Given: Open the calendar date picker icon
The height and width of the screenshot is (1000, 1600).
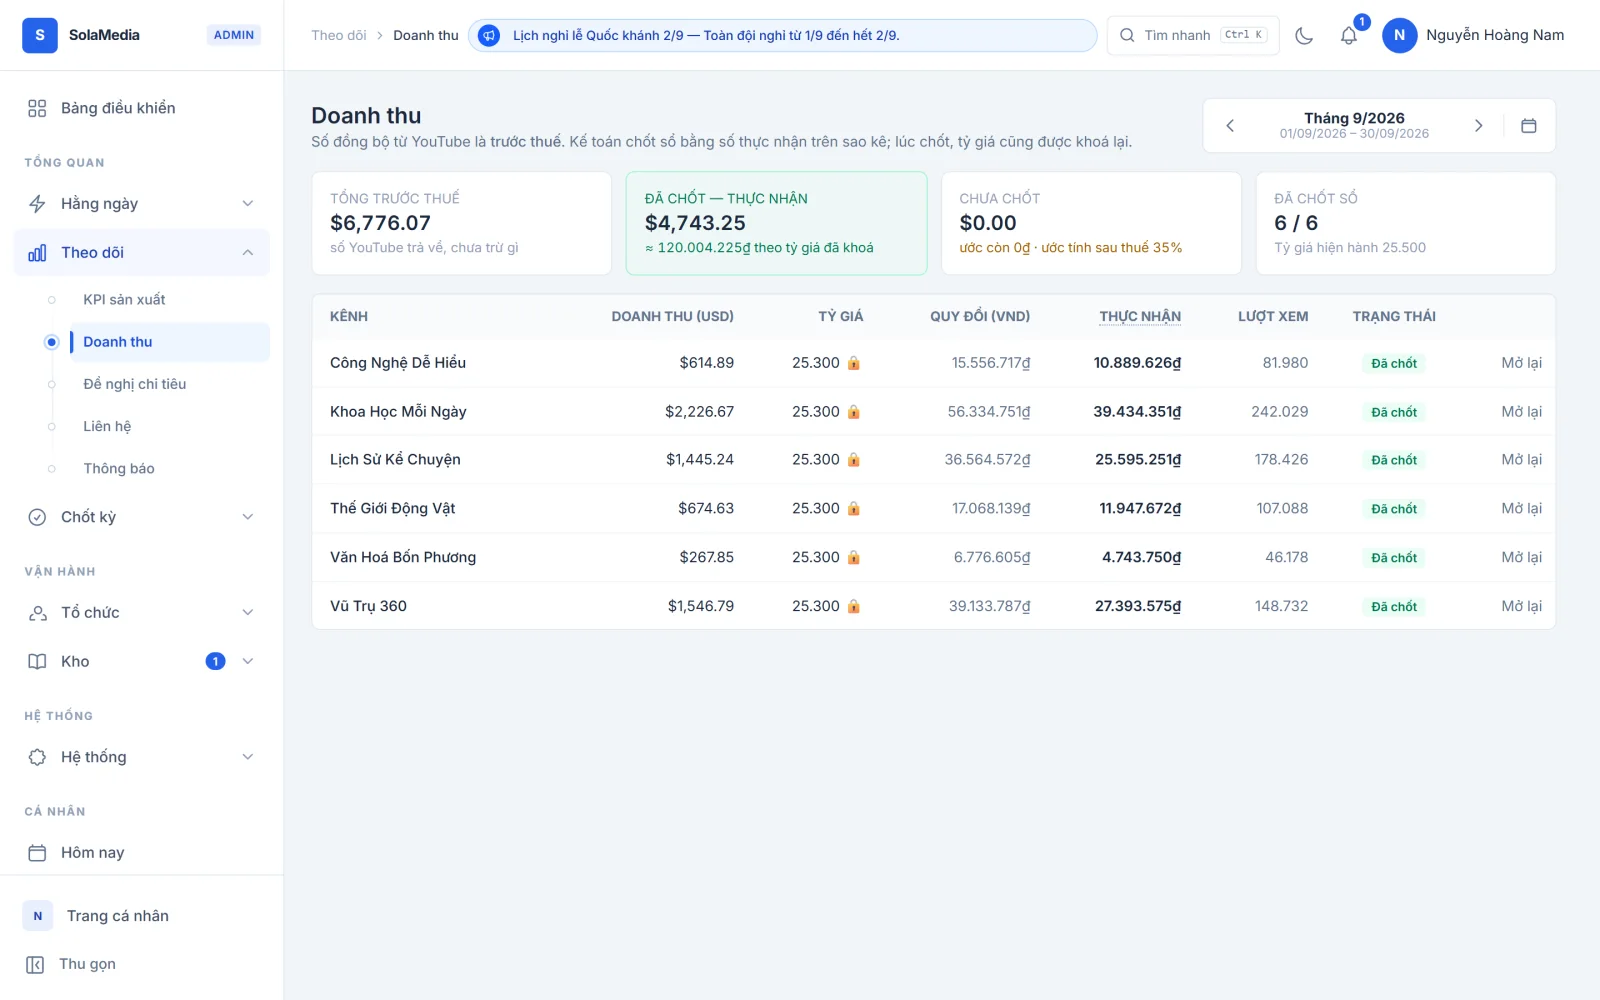Looking at the screenshot, I should click(x=1528, y=126).
